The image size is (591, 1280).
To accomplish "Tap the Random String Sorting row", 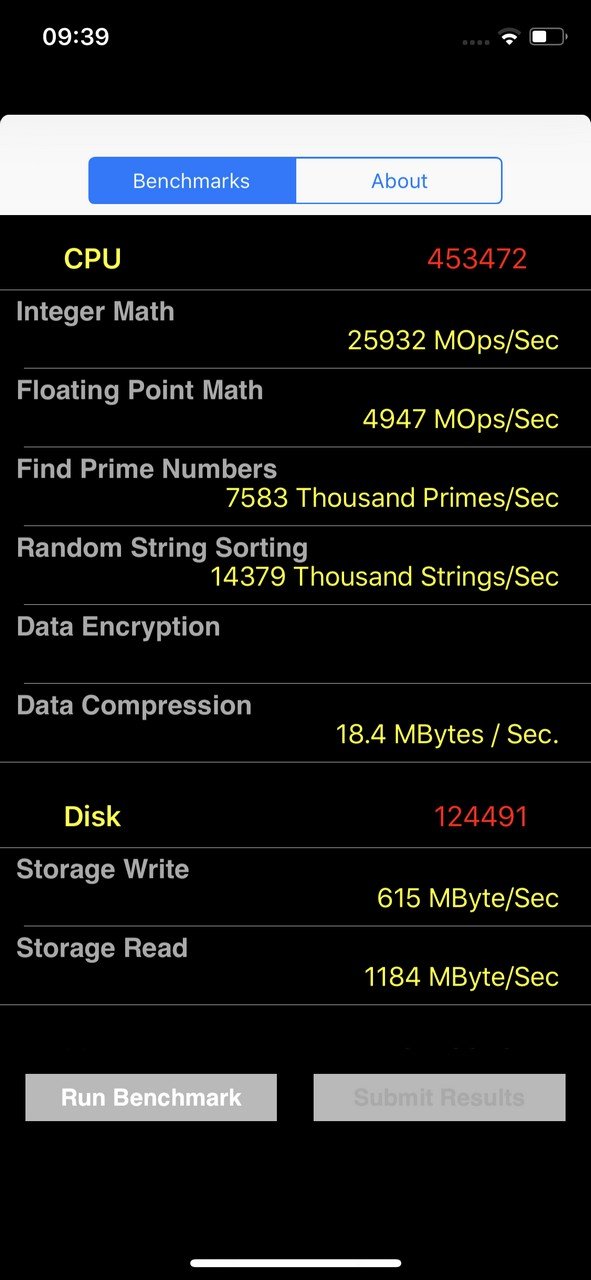I will [x=295, y=566].
